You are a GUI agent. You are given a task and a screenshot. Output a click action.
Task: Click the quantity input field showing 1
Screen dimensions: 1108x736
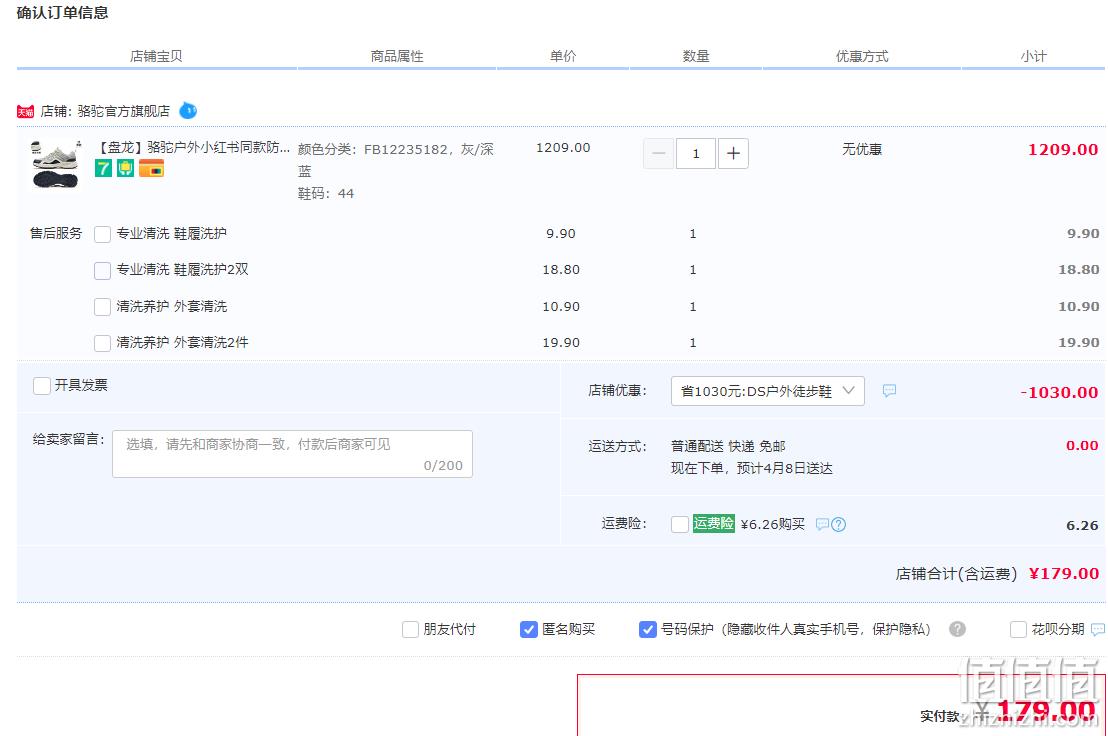[696, 153]
